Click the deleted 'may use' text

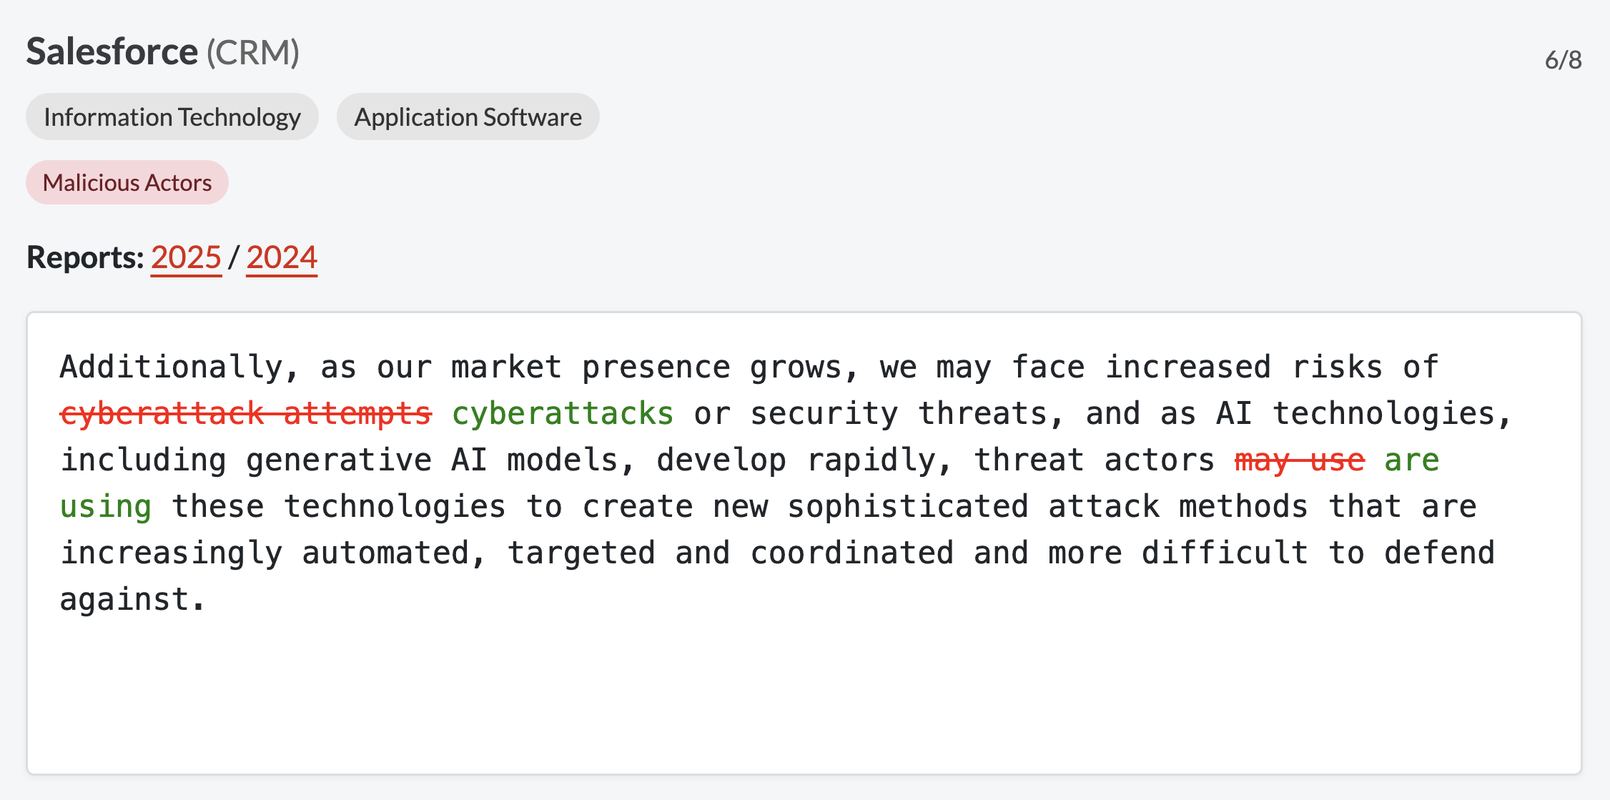[1299, 460]
